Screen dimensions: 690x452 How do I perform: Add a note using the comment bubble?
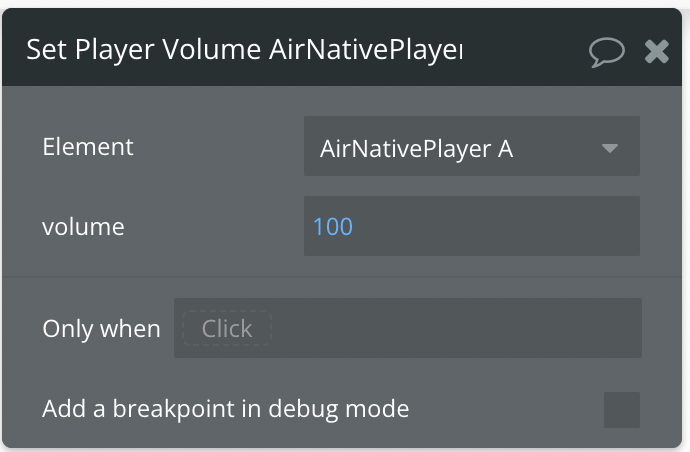pos(606,52)
